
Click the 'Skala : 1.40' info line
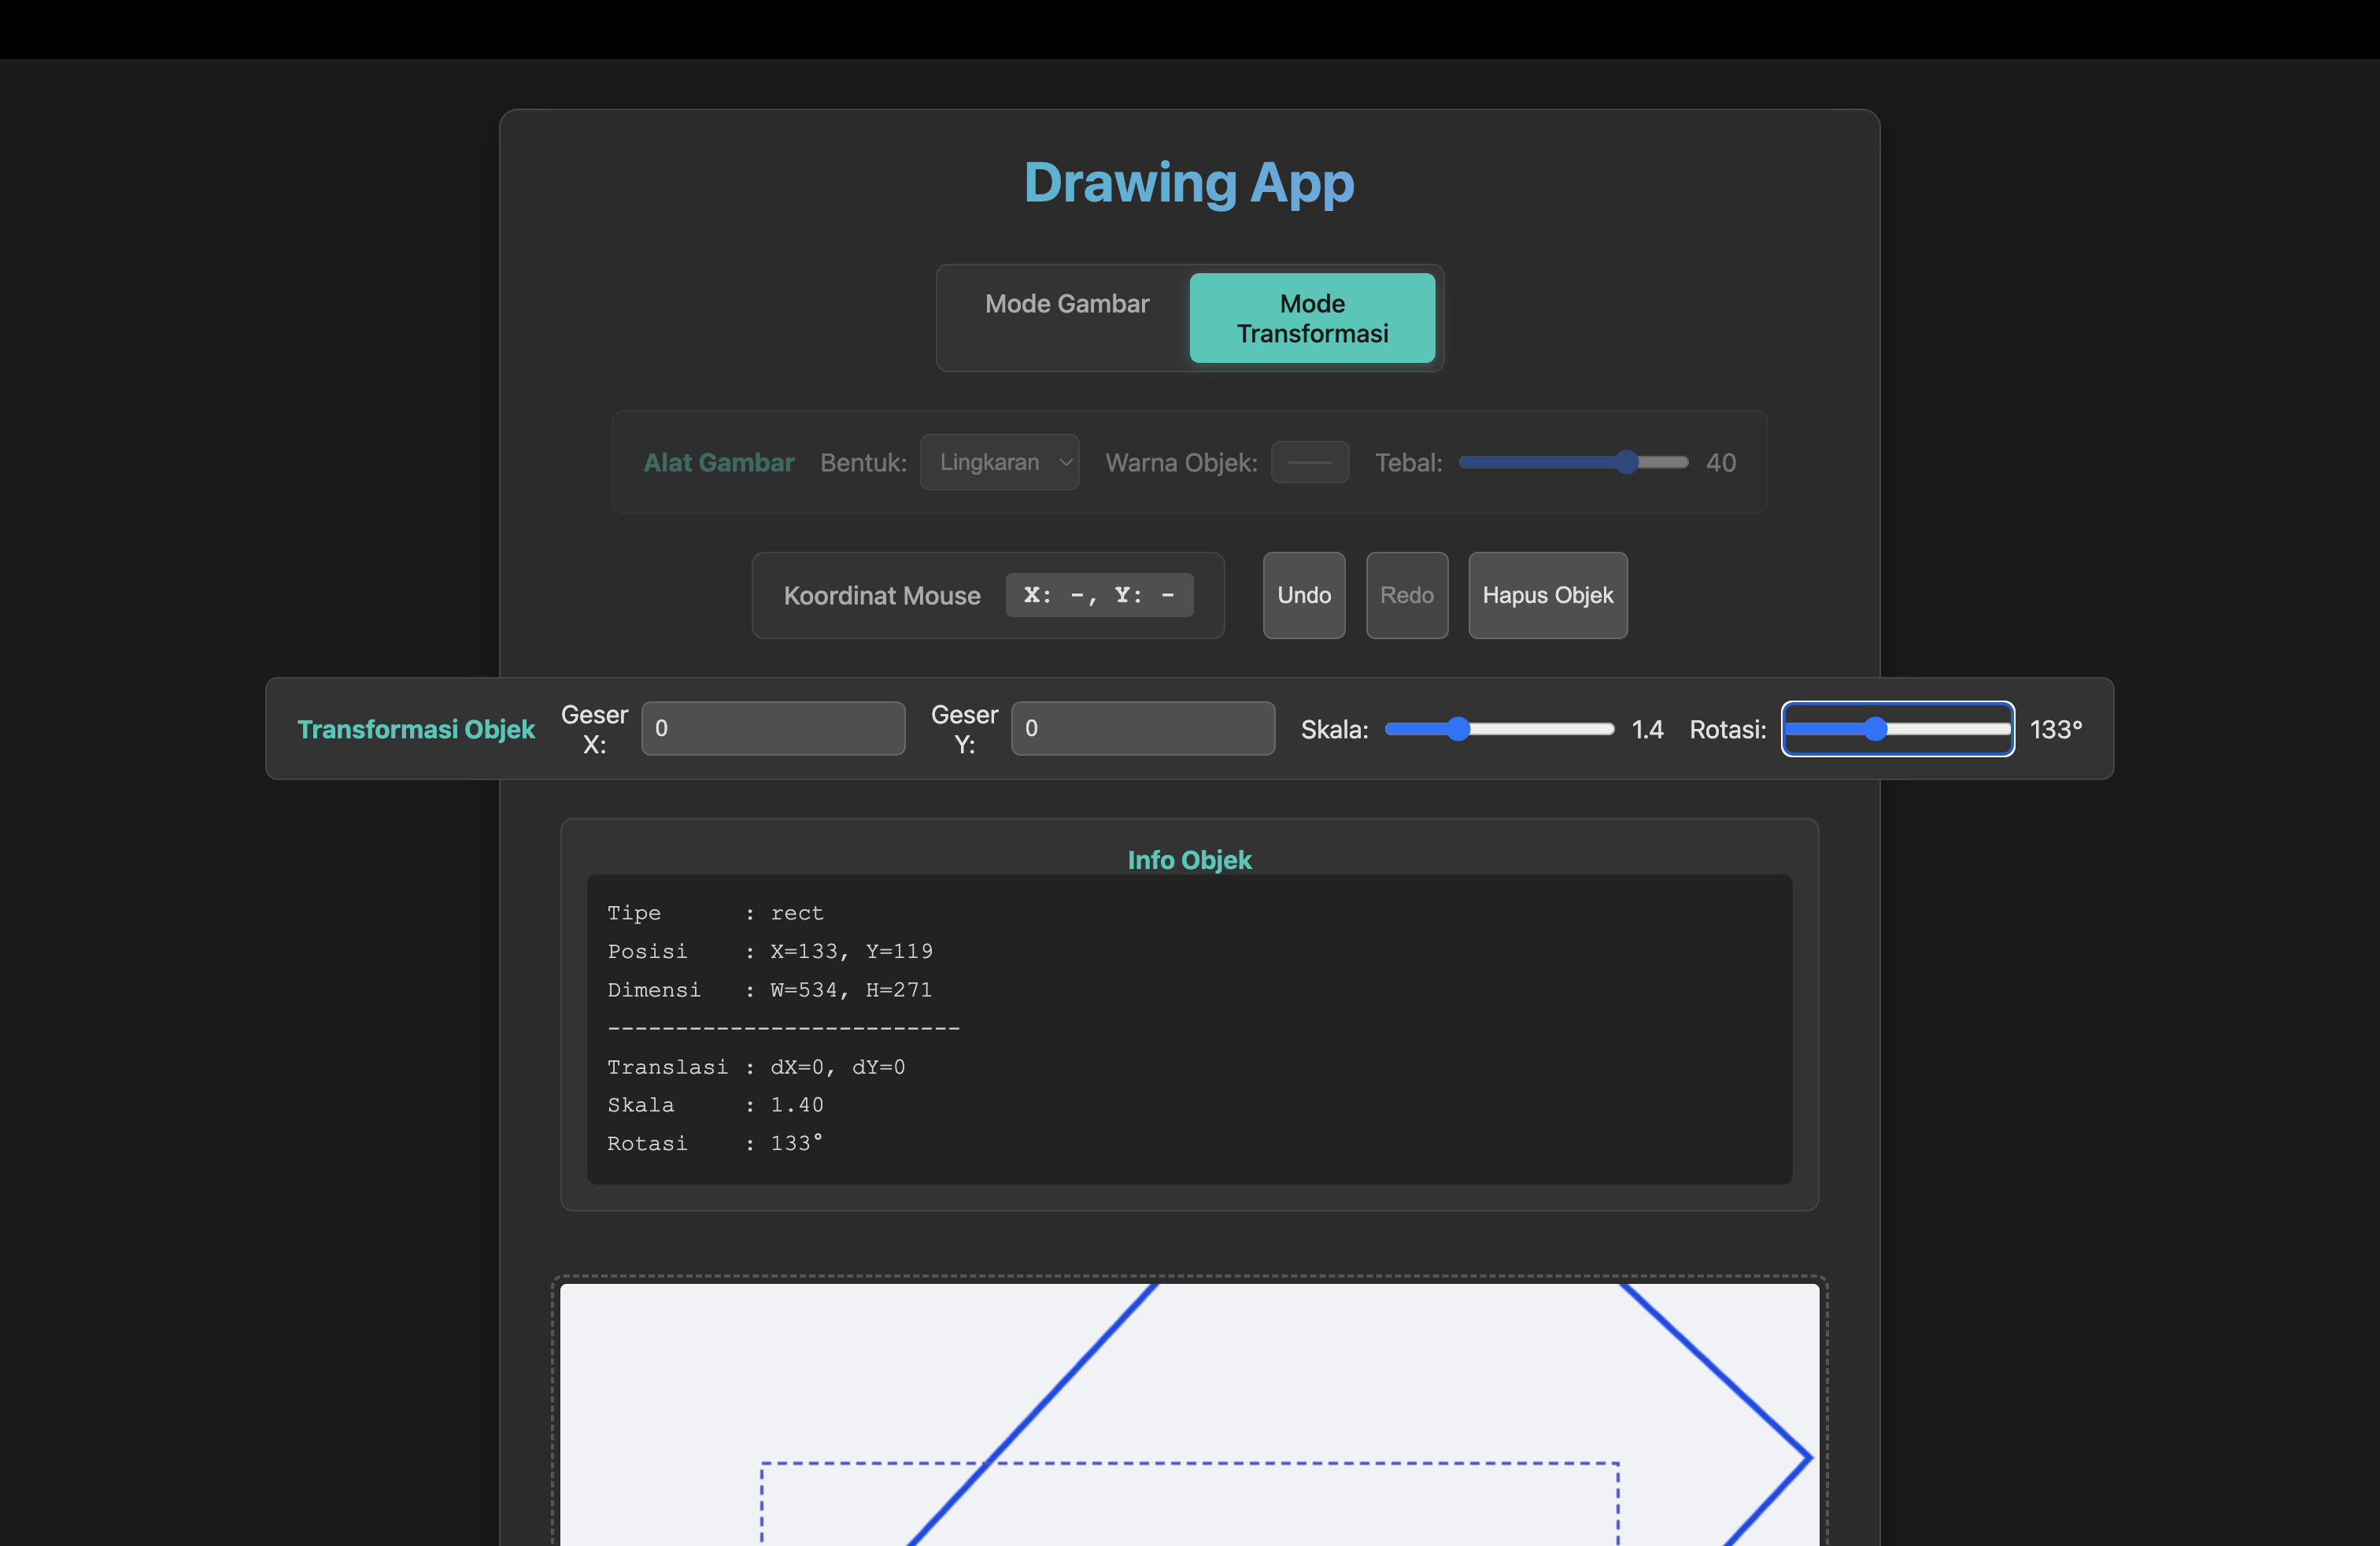click(715, 1105)
